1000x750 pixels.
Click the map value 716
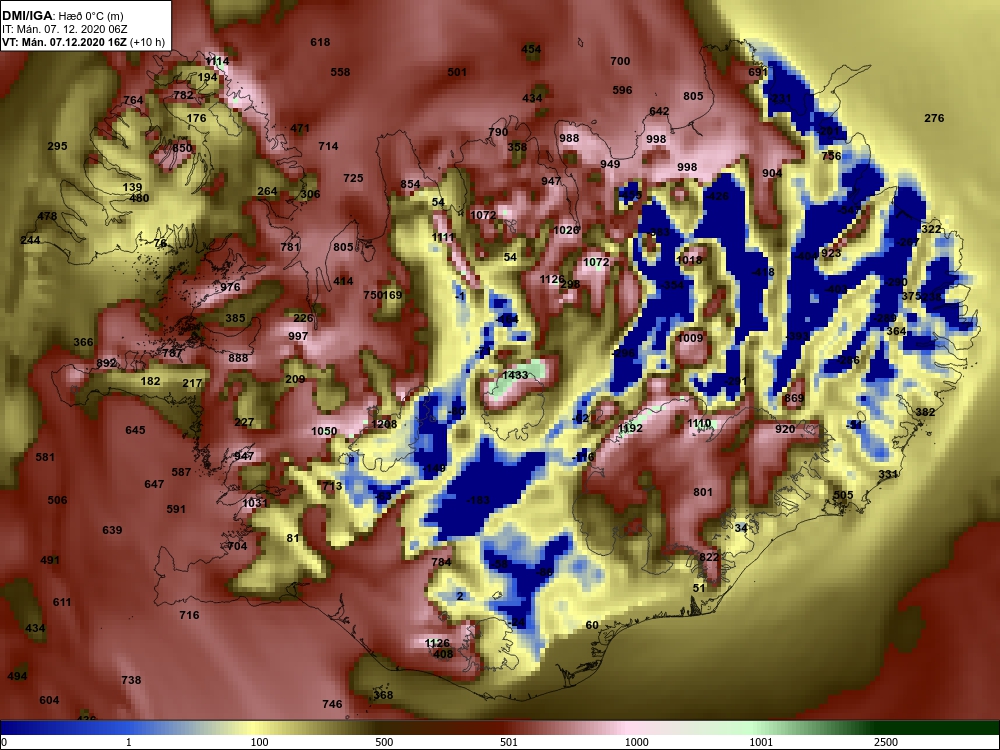pyautogui.click(x=189, y=615)
